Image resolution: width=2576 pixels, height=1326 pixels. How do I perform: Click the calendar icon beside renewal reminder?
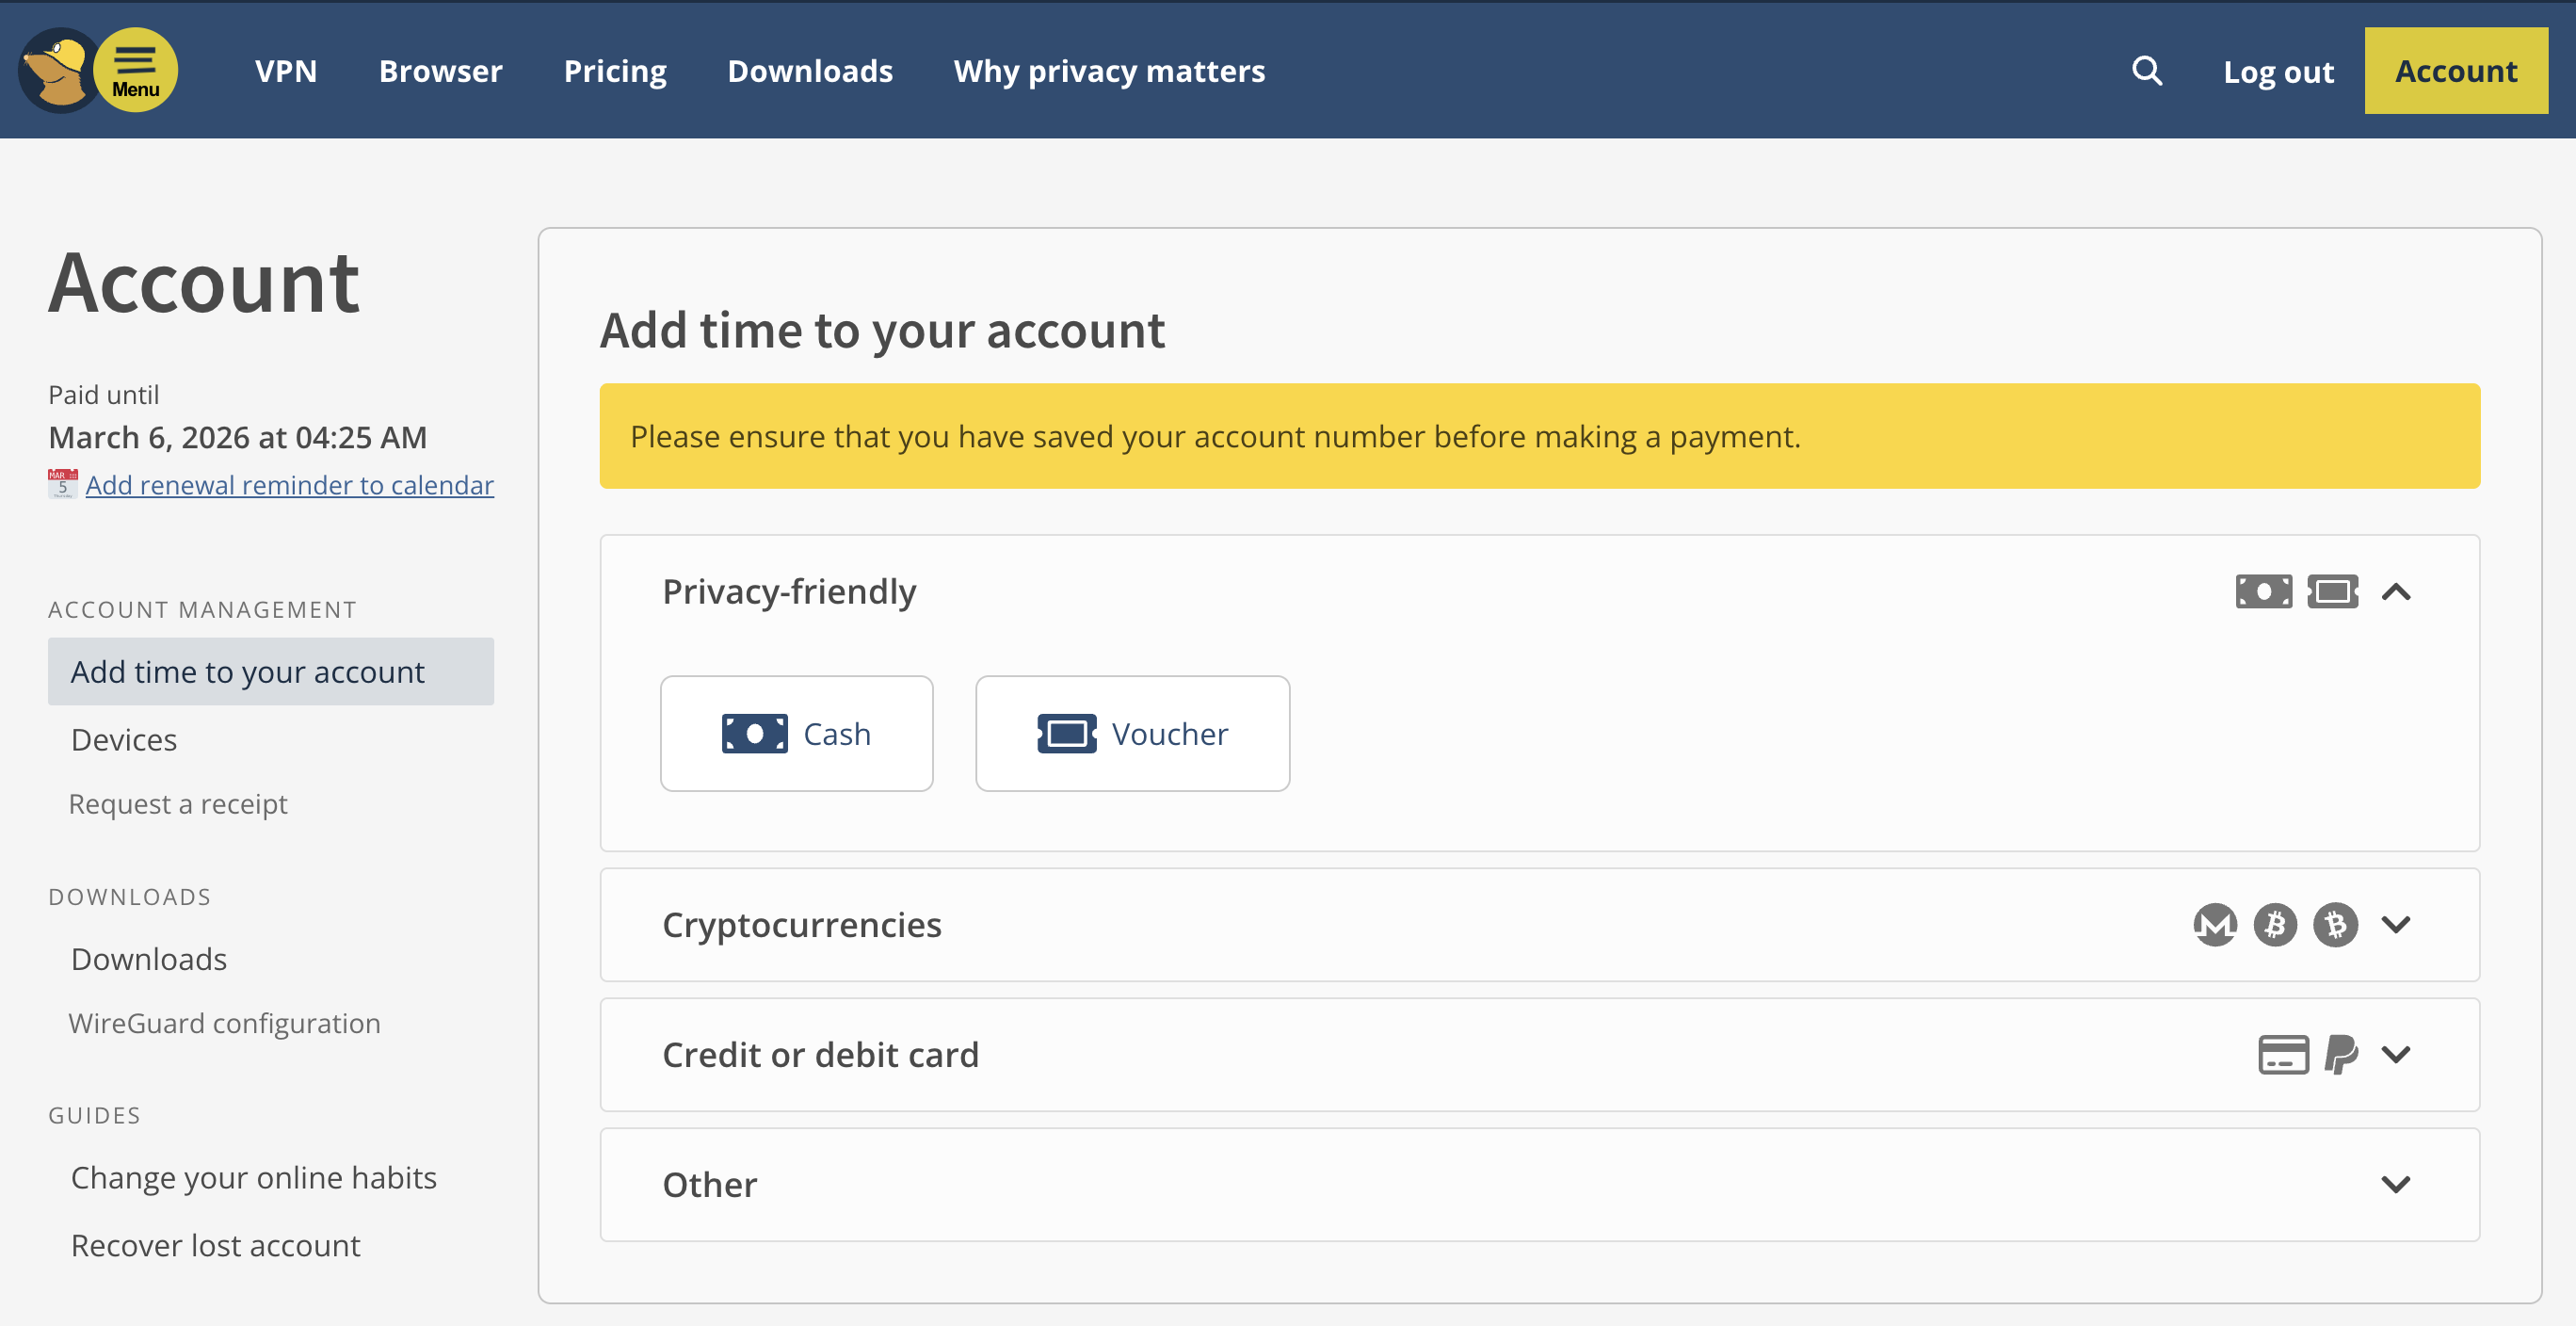(61, 484)
